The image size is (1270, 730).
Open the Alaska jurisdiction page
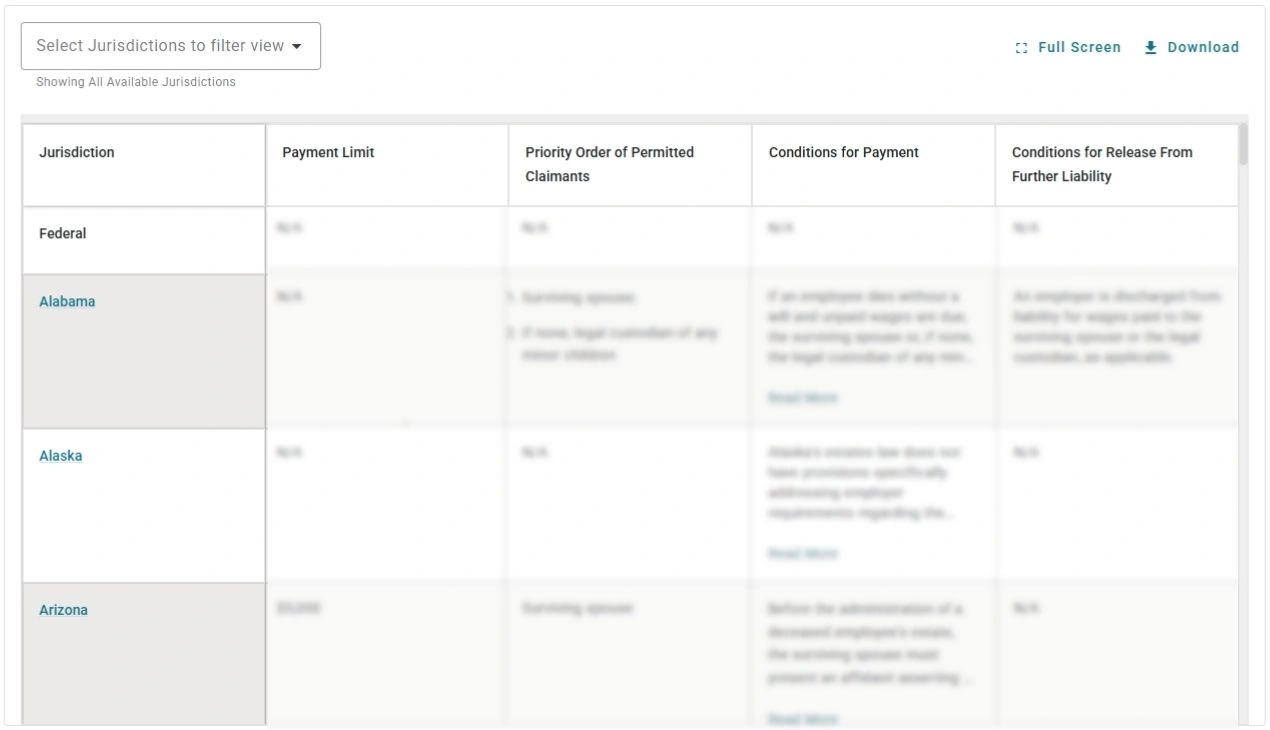click(x=60, y=455)
